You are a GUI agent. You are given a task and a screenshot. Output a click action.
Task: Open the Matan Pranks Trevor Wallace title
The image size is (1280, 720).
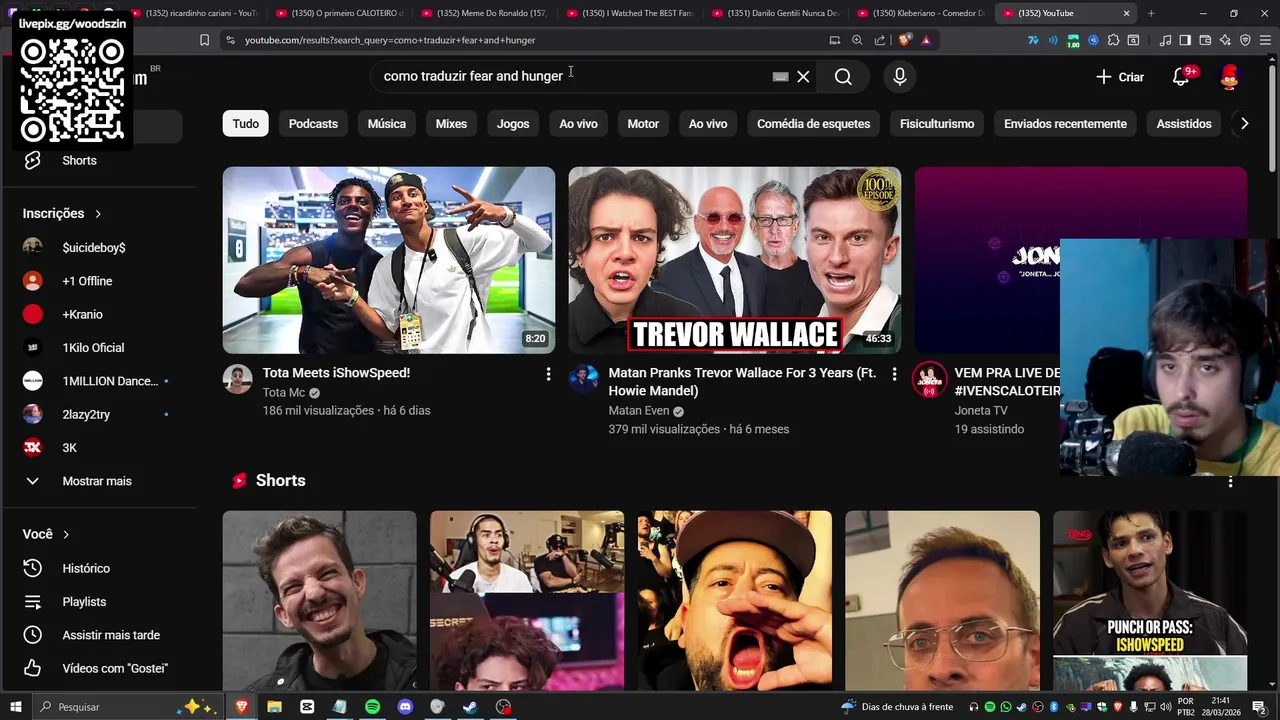[742, 382]
